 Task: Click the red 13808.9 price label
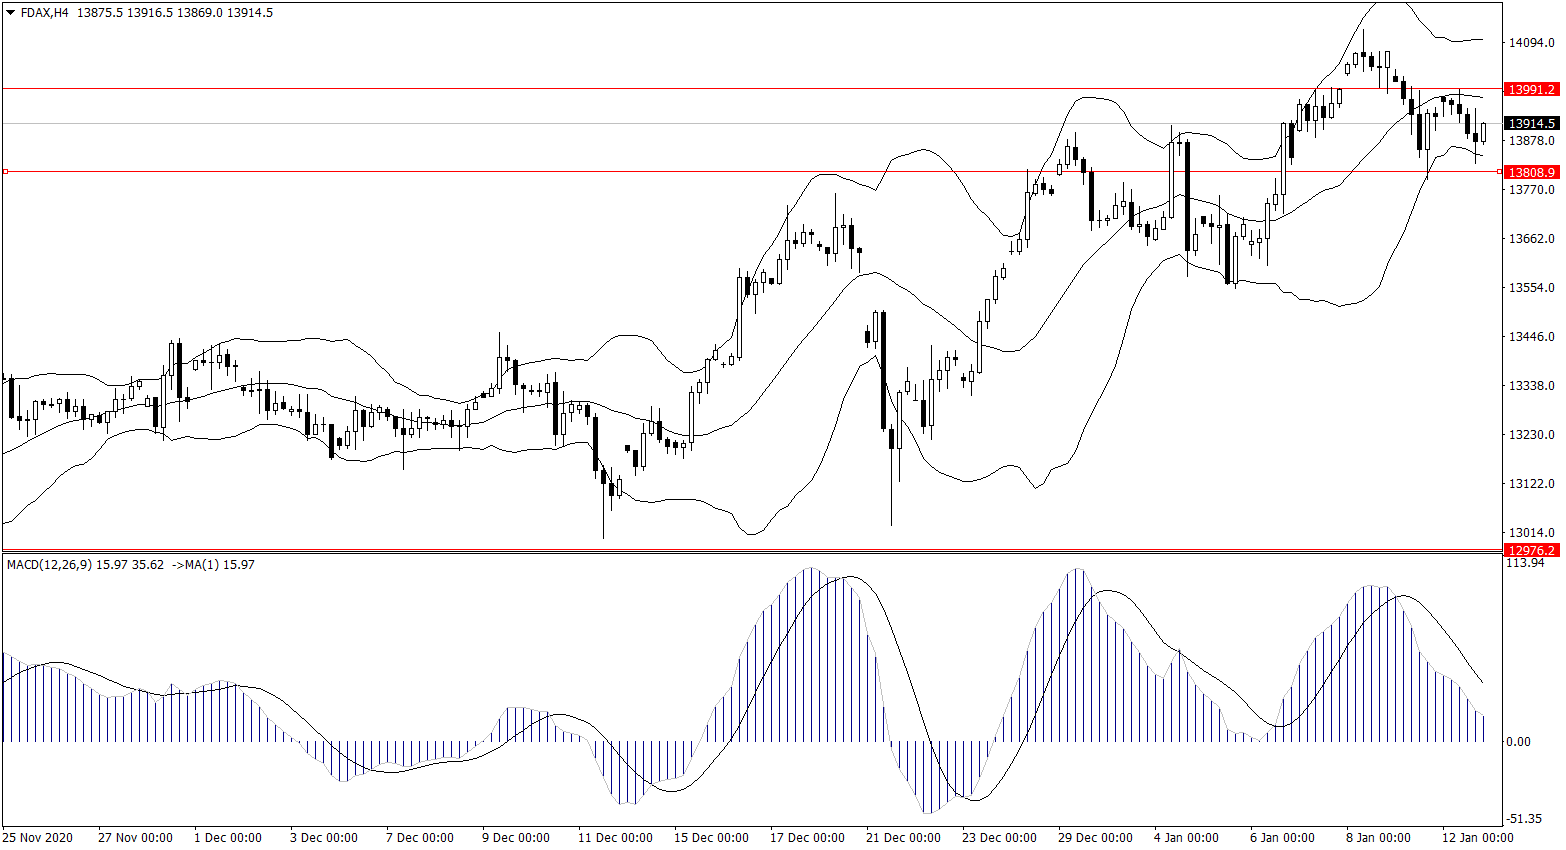(1531, 172)
